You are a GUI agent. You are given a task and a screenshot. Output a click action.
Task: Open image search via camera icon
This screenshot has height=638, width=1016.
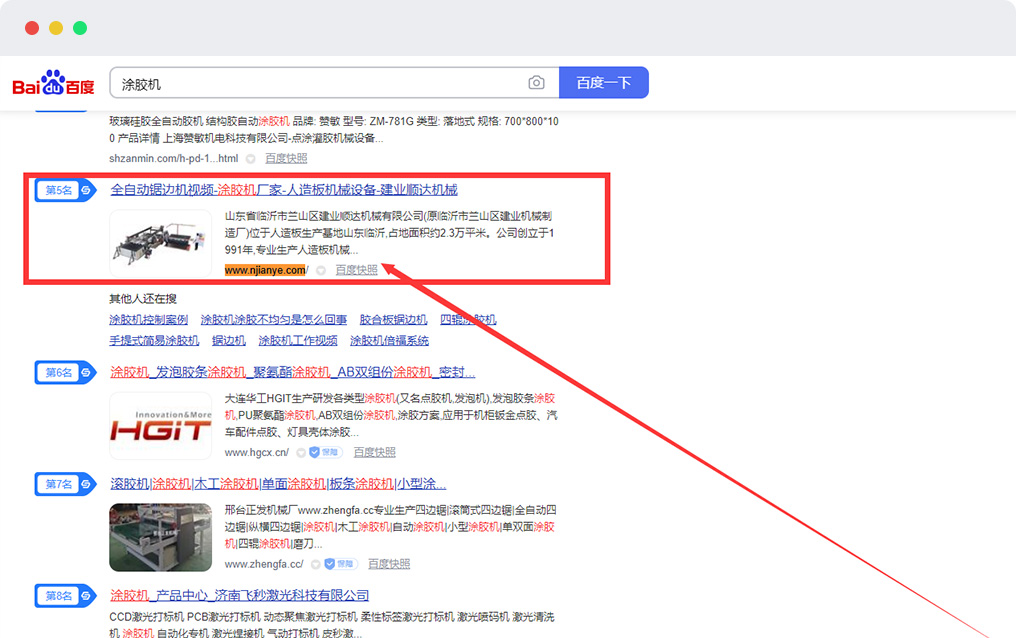(536, 83)
